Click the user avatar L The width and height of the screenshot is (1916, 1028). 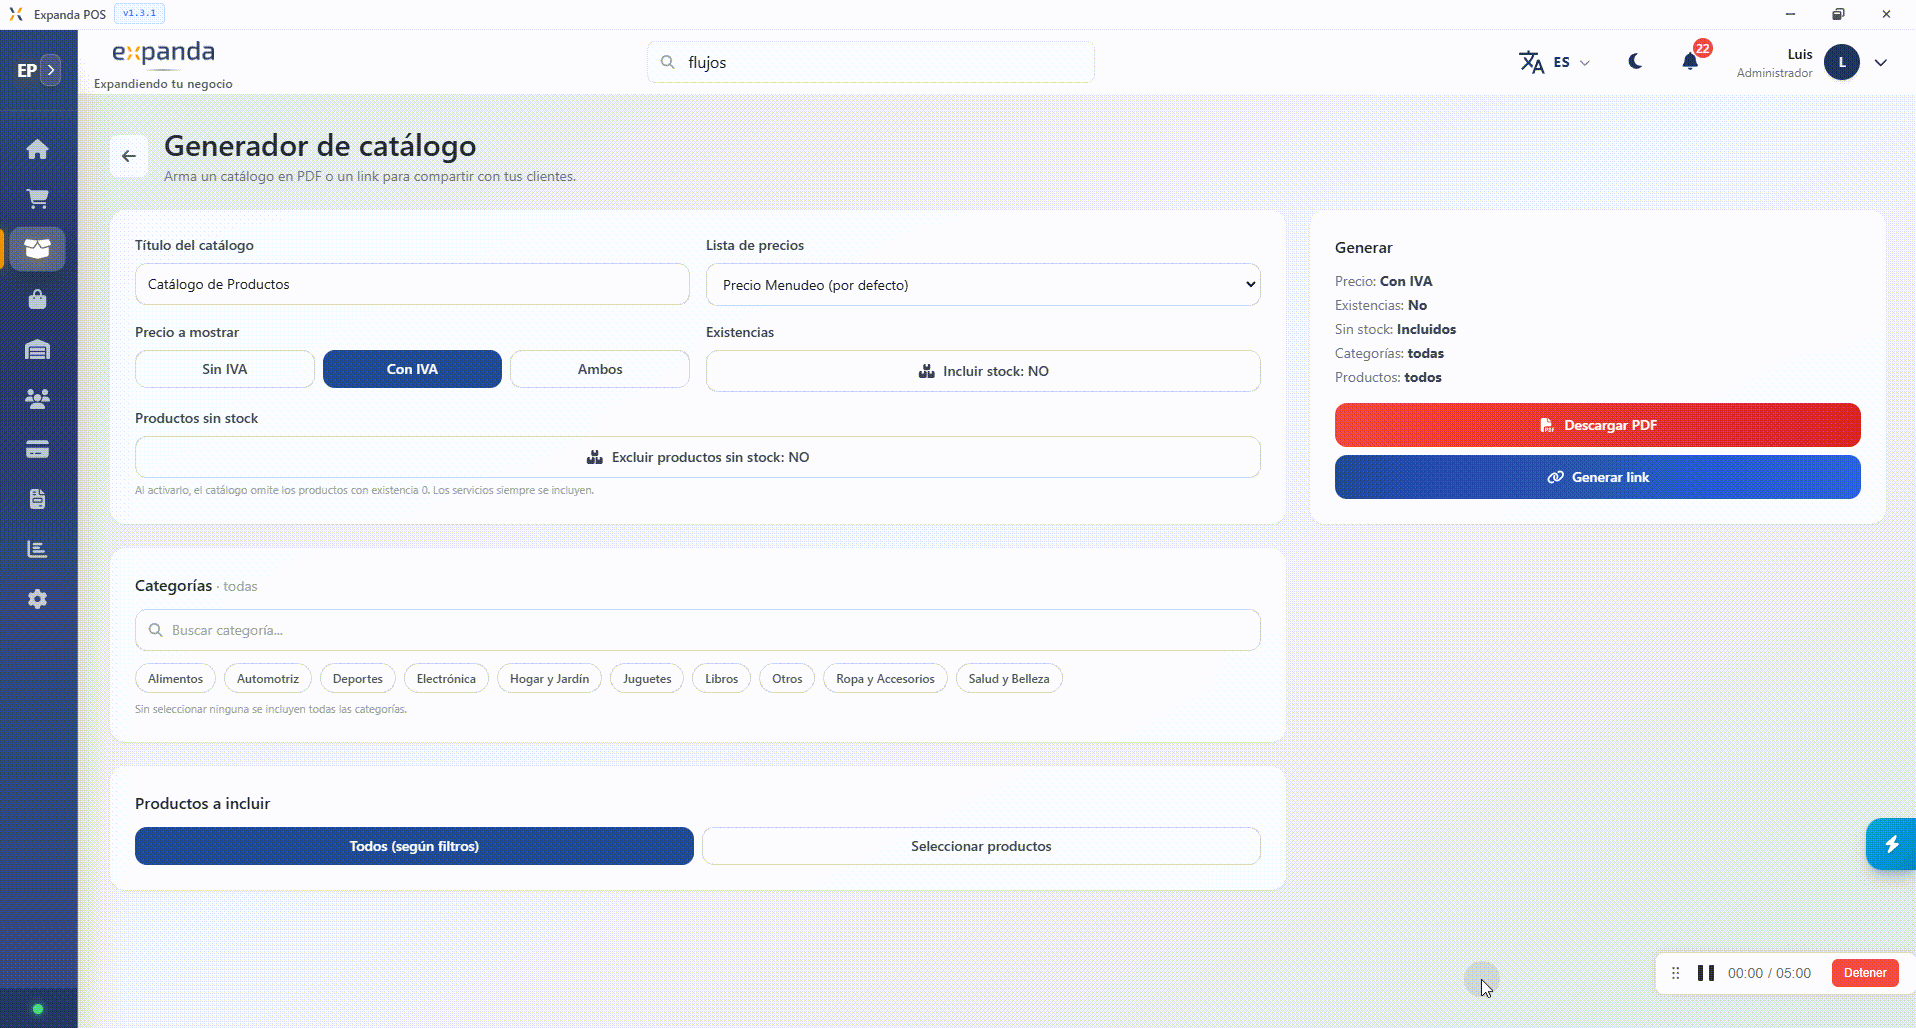click(1842, 62)
